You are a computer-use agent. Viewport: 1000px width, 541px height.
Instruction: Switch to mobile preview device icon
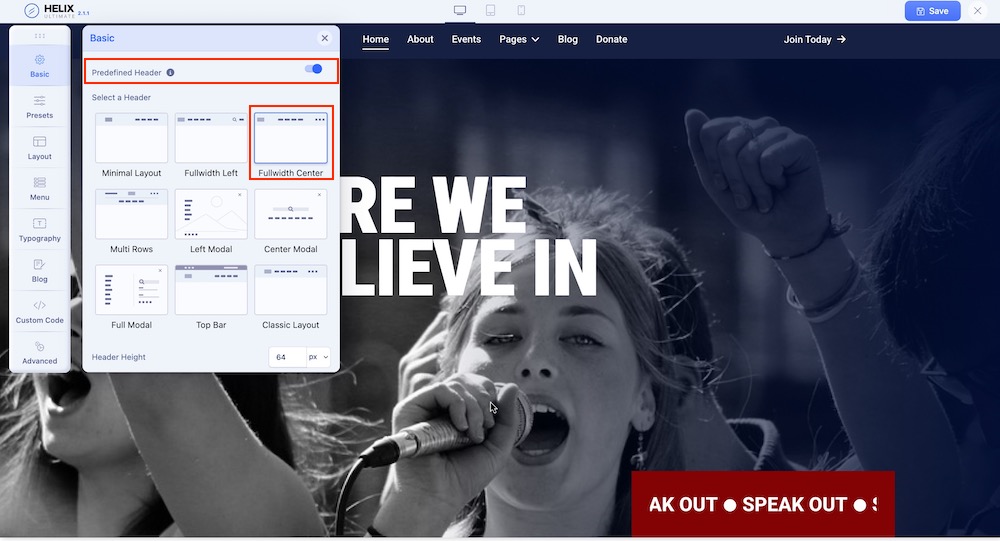tap(521, 11)
